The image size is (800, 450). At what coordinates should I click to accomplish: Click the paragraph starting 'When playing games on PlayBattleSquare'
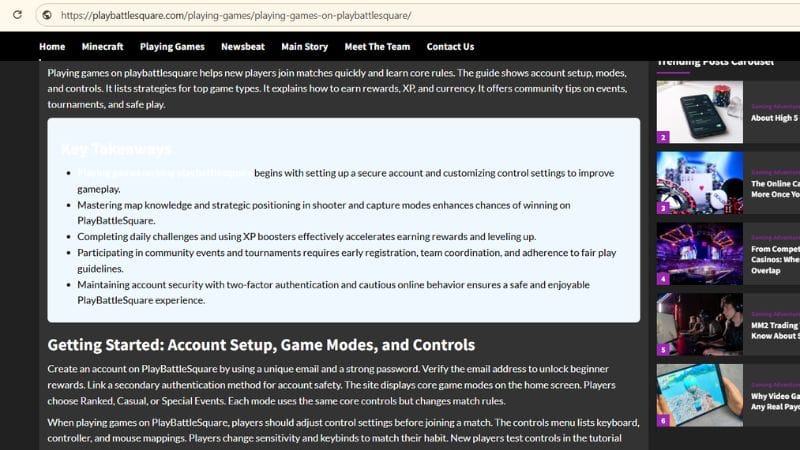coord(343,430)
